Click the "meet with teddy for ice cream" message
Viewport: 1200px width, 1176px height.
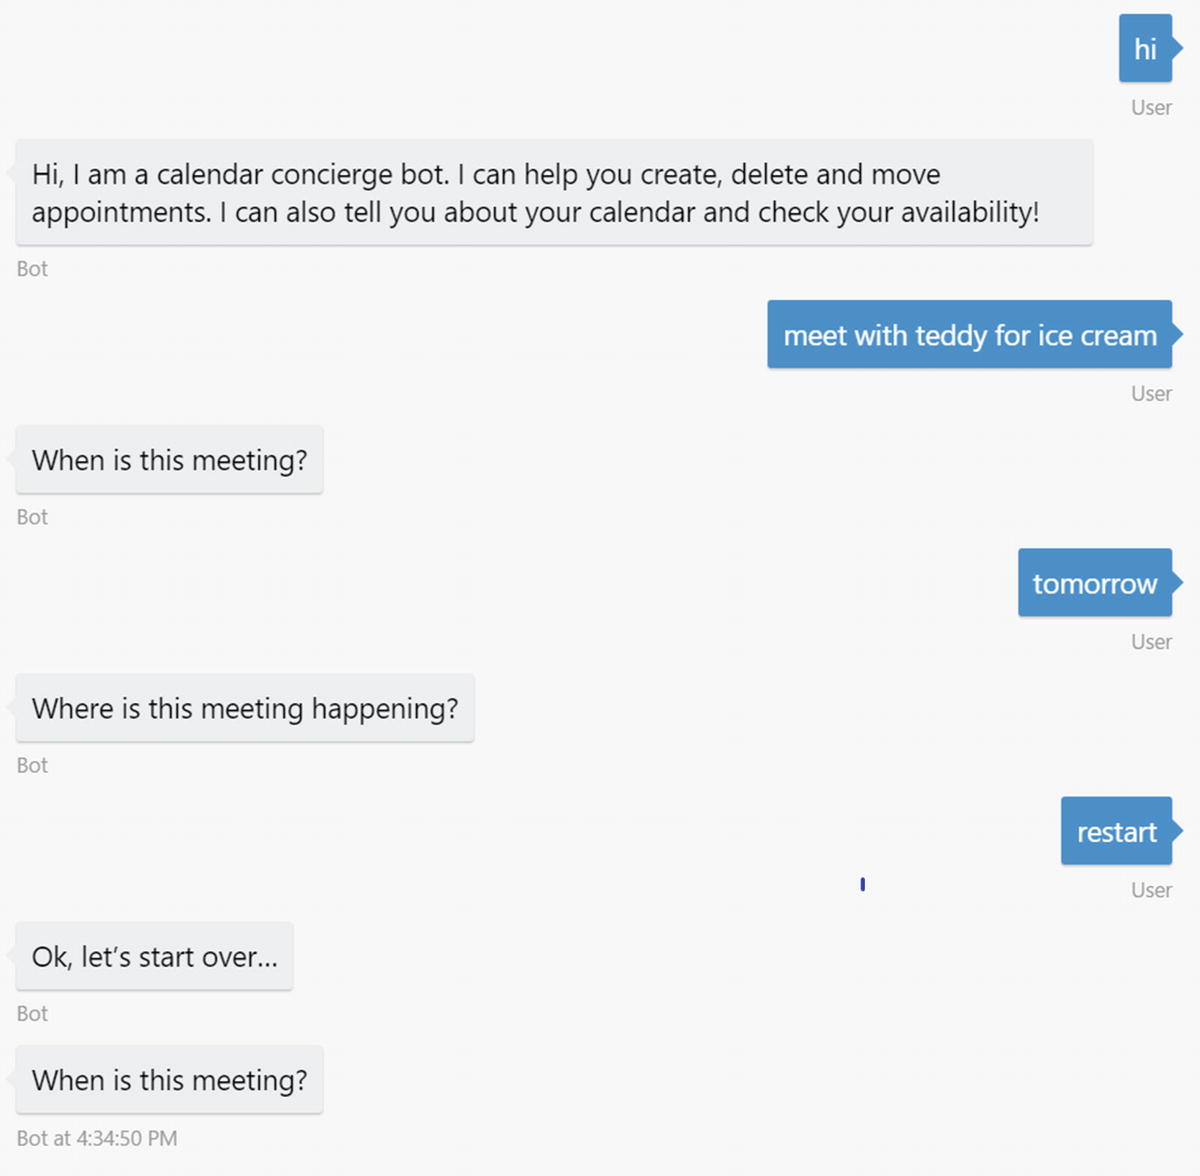[x=969, y=335]
